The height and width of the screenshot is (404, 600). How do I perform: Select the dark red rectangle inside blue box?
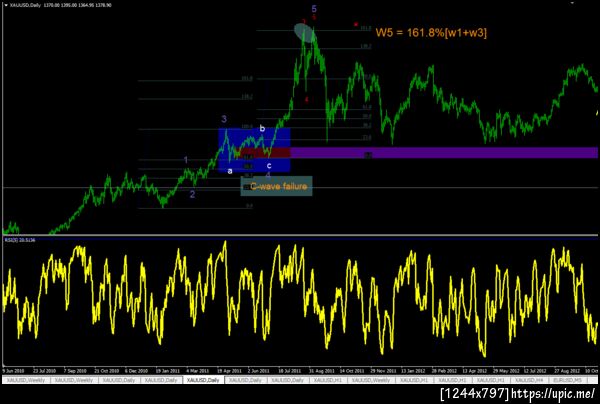[264, 153]
